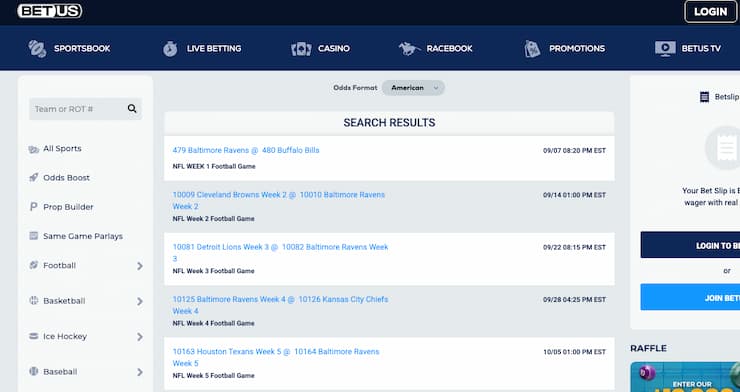Click the Betslip clipboard icon
740x392 pixels.
coord(704,97)
